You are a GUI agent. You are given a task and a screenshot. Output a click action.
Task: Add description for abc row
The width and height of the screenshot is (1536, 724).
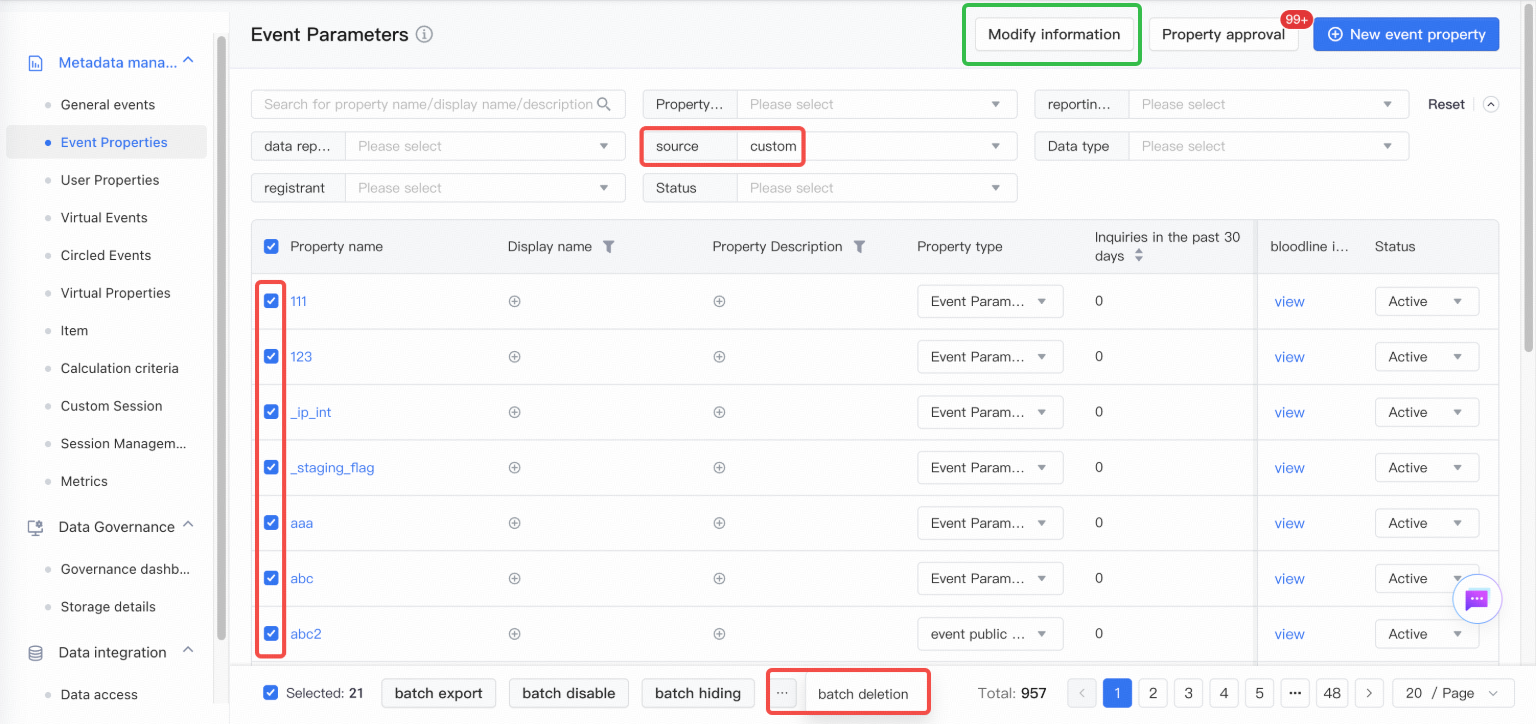pyautogui.click(x=719, y=579)
